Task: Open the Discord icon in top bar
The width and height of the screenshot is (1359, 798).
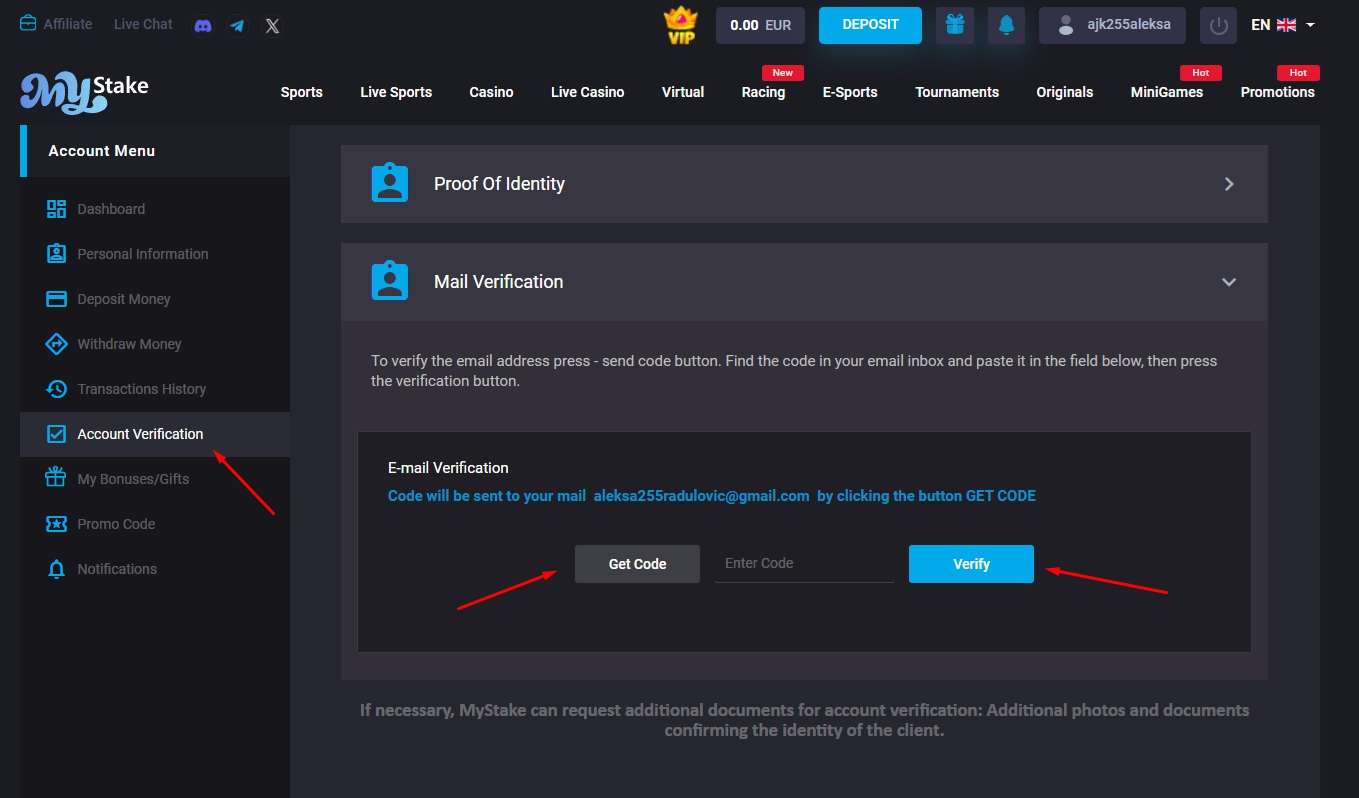Action: [203, 24]
